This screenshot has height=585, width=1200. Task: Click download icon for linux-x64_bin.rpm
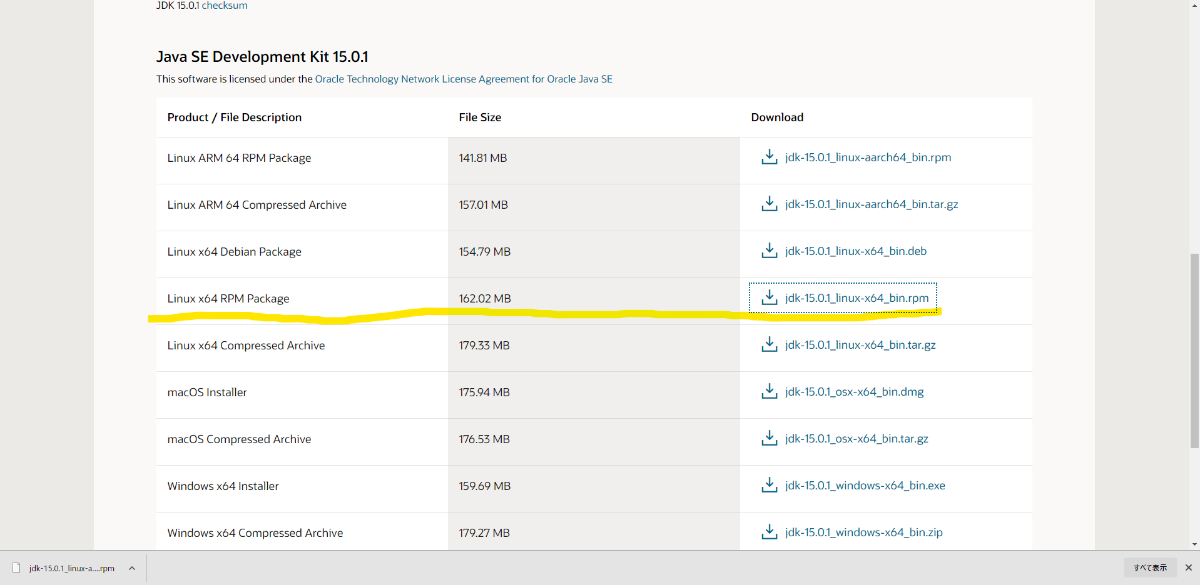pos(769,297)
